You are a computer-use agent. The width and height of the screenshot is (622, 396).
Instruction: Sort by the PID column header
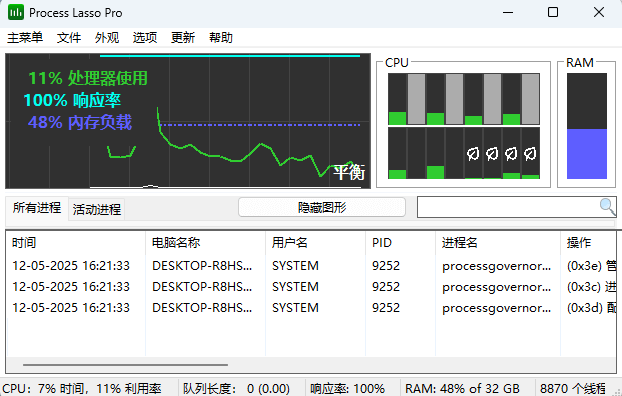click(400, 242)
